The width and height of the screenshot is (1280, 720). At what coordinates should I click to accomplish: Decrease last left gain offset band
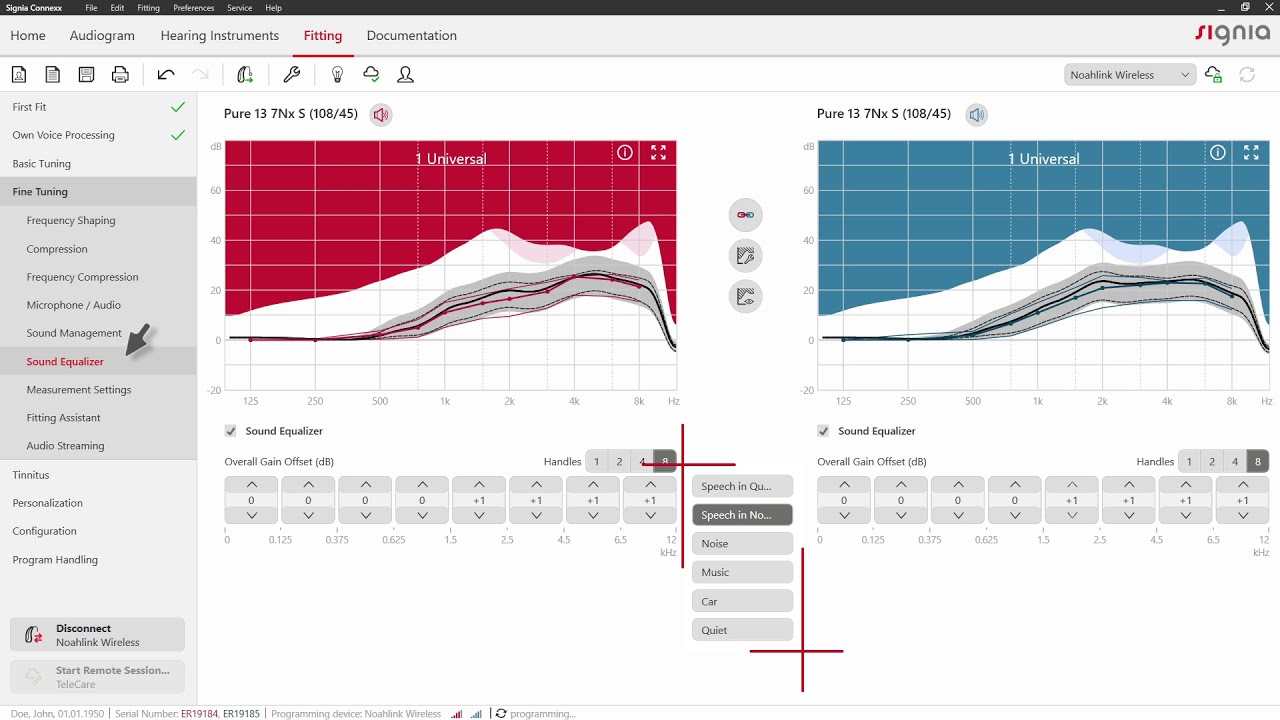[650, 516]
